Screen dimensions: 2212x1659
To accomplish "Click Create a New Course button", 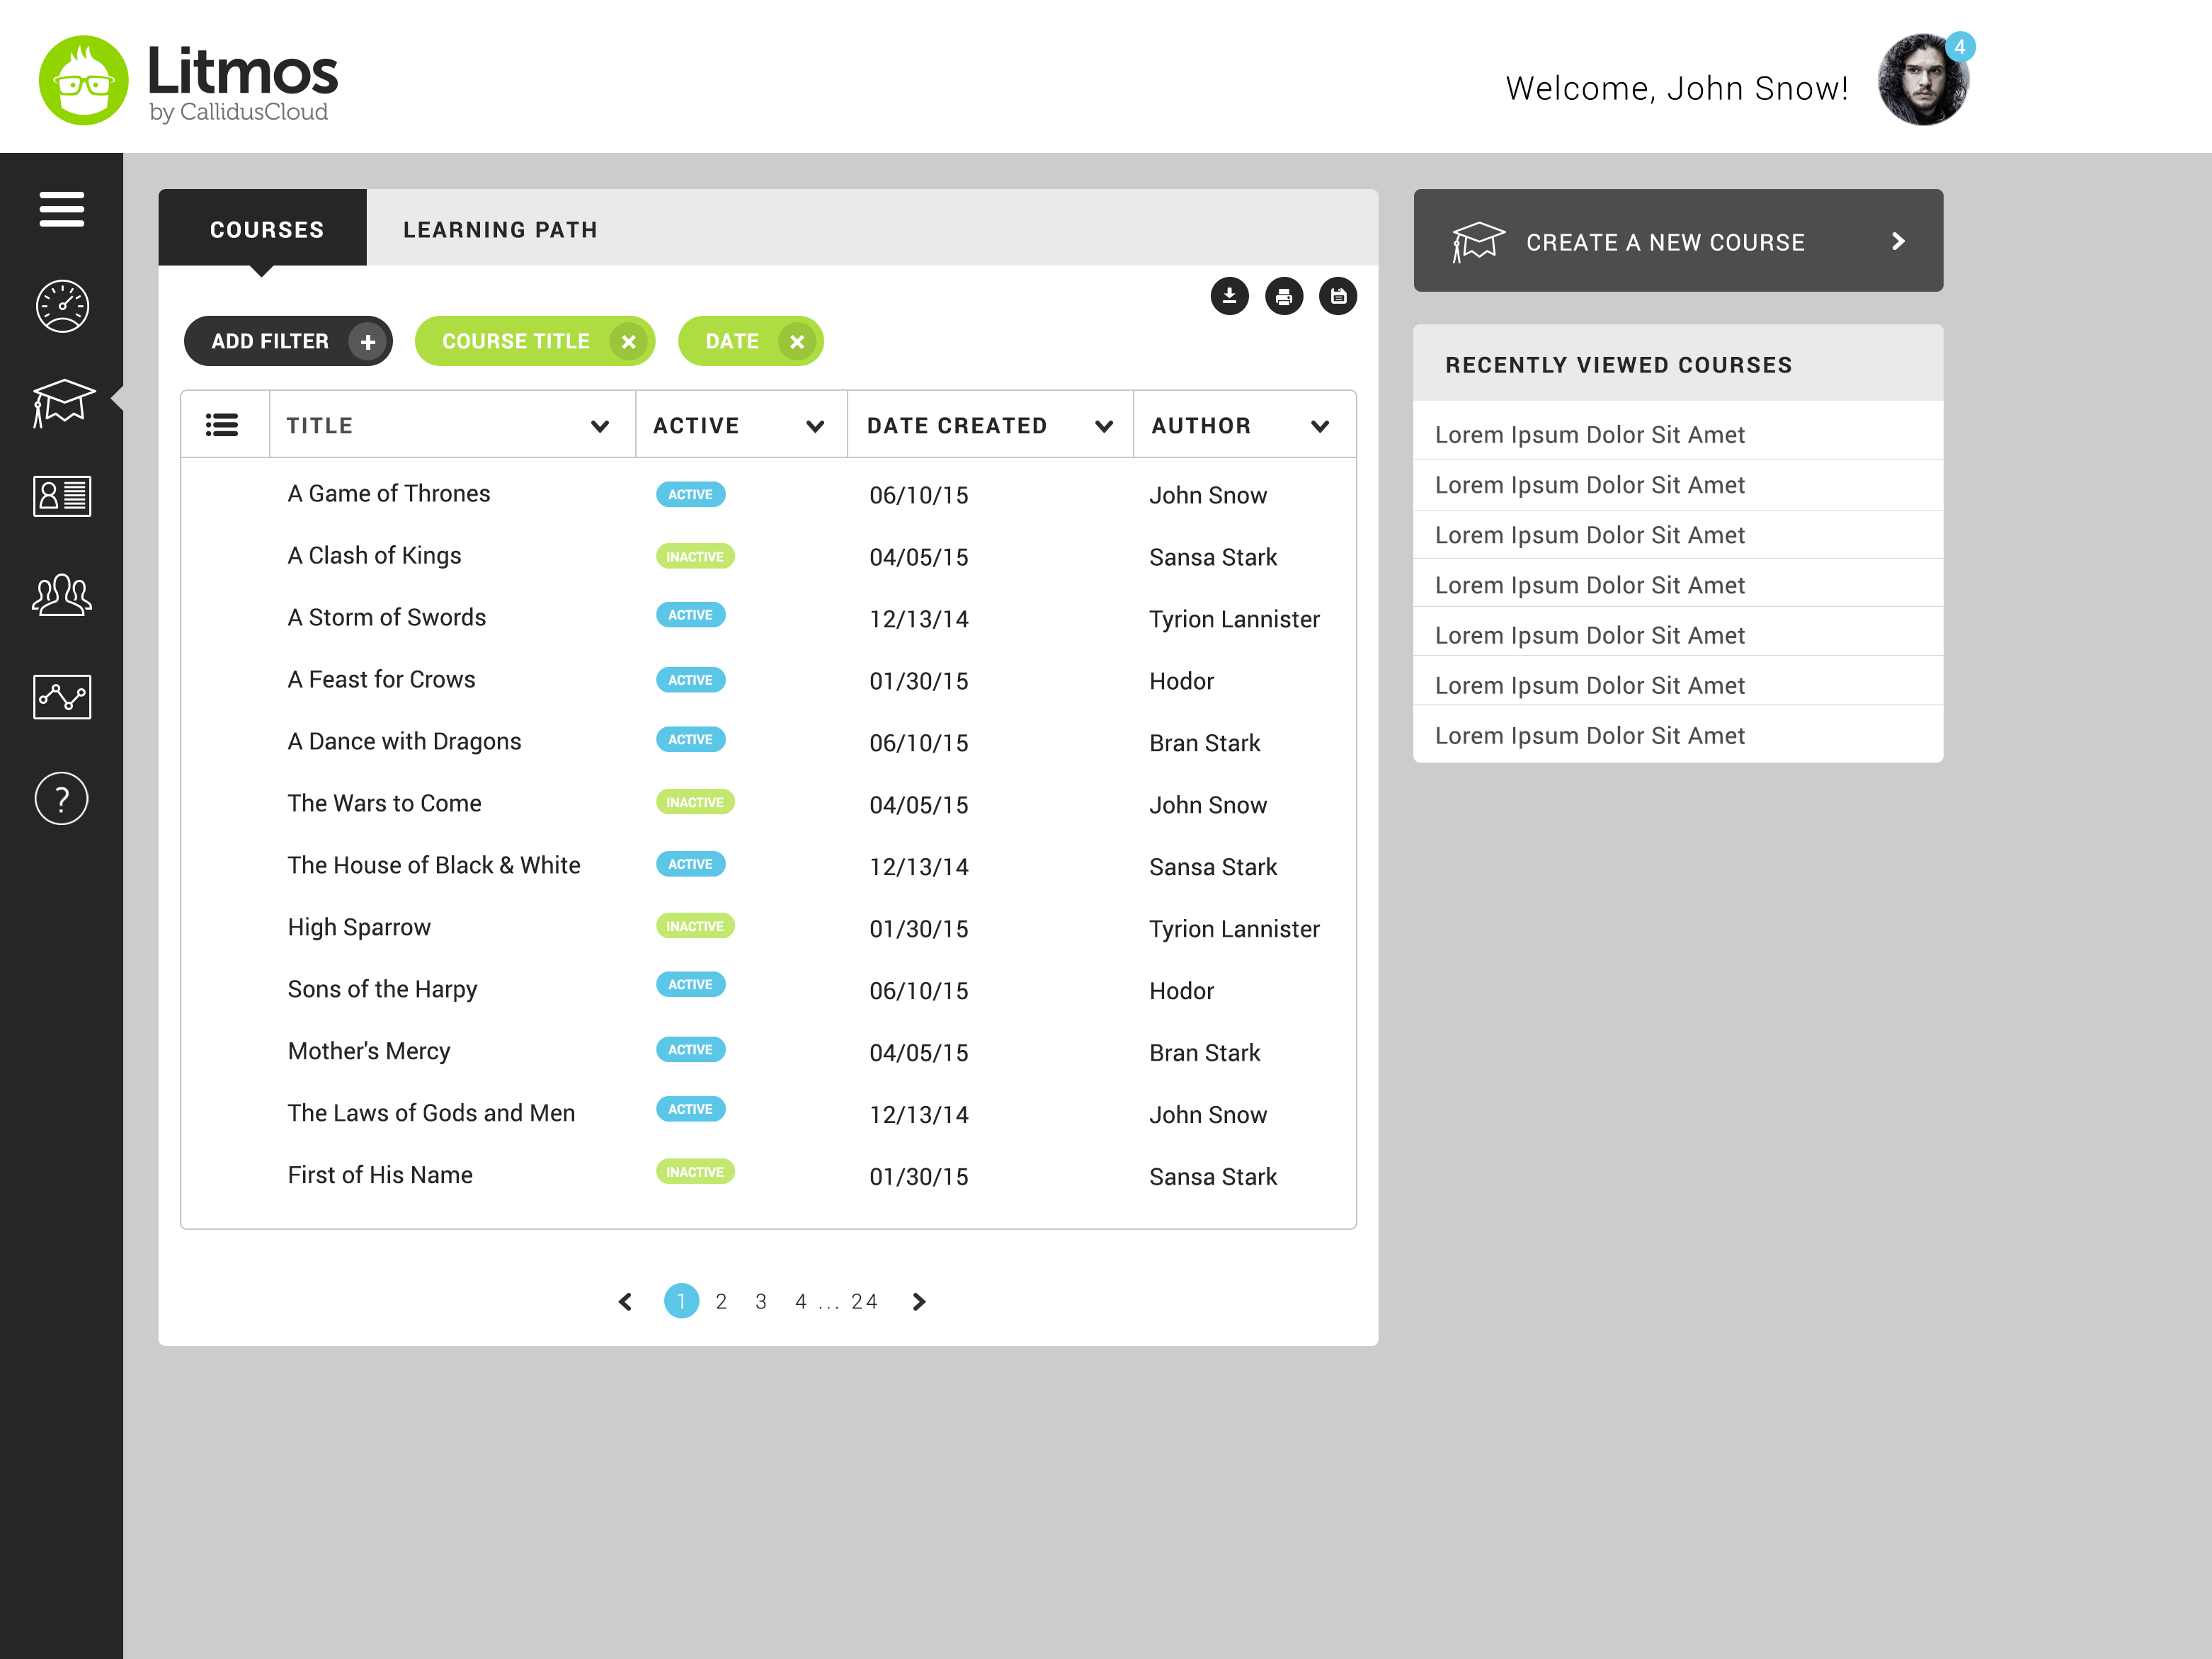I will [1677, 241].
